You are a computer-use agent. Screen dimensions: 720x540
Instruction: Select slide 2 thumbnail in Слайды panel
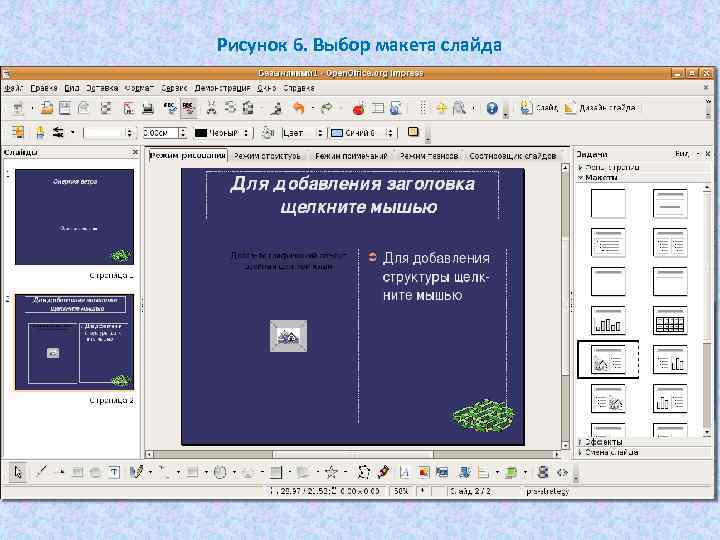[x=74, y=342]
